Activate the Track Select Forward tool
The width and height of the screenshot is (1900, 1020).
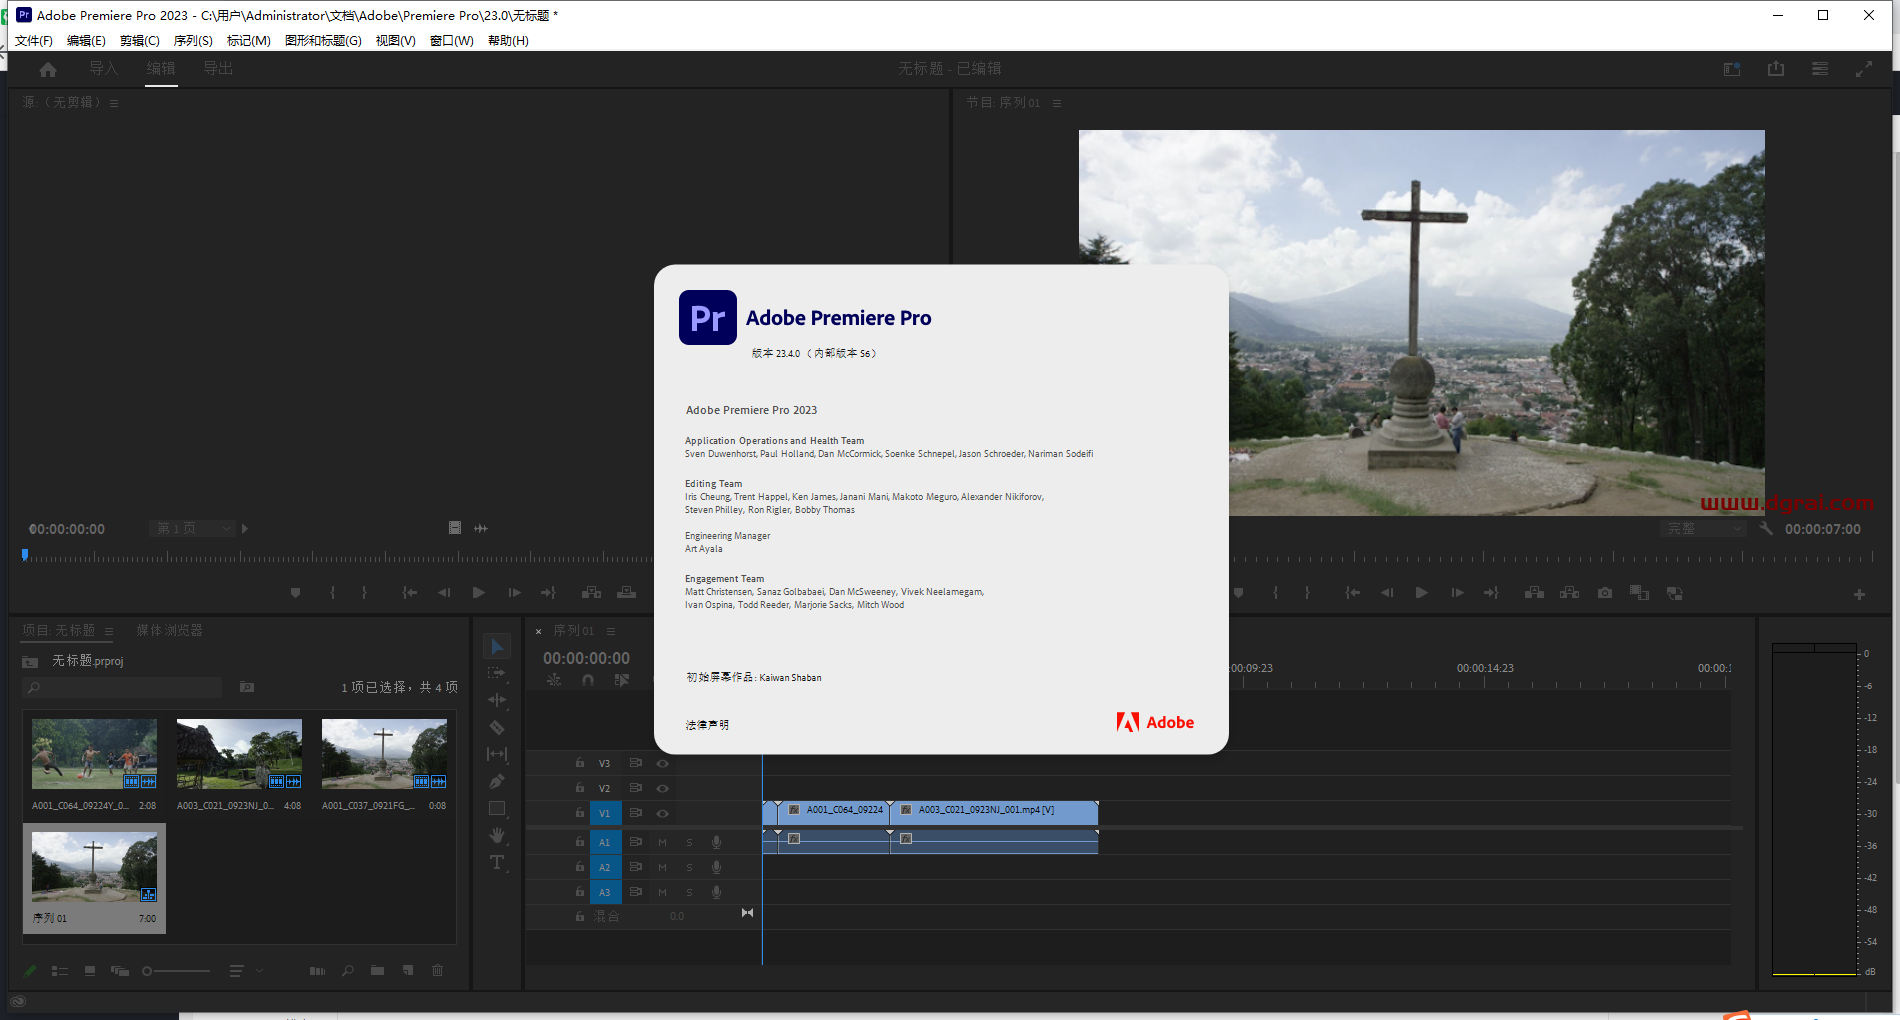pos(497,673)
